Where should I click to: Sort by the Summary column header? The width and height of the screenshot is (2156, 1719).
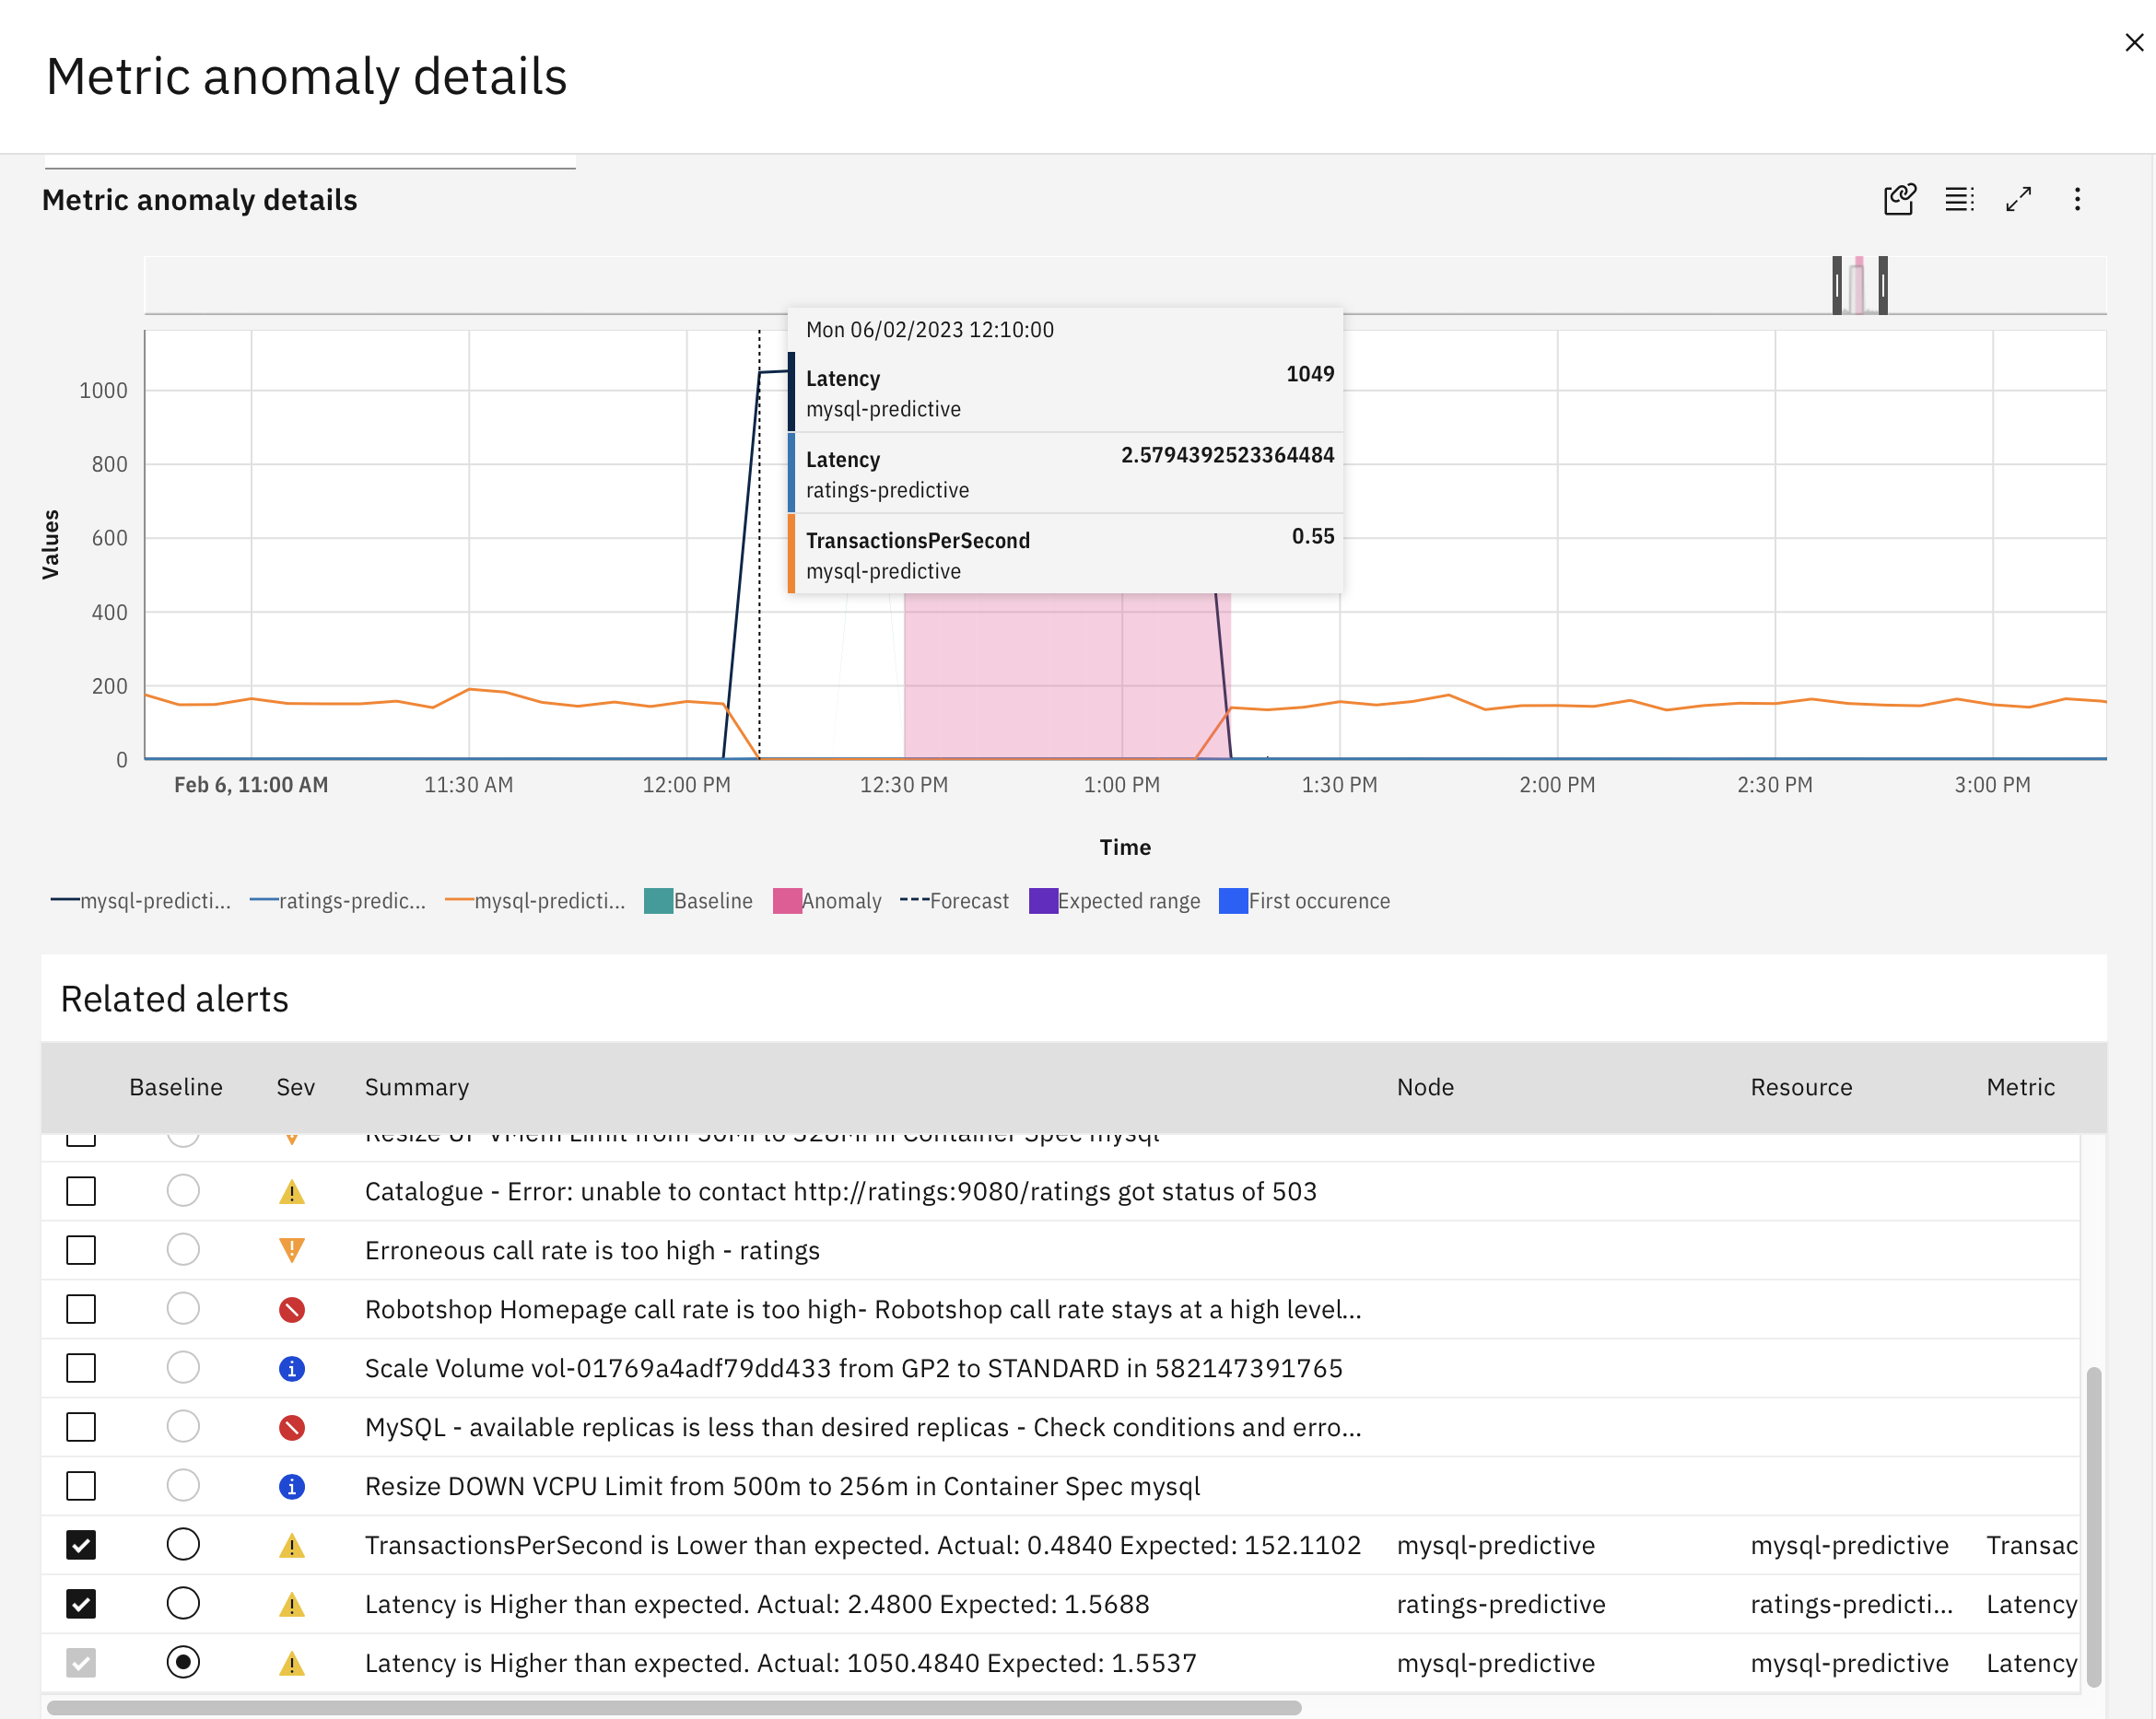[417, 1087]
